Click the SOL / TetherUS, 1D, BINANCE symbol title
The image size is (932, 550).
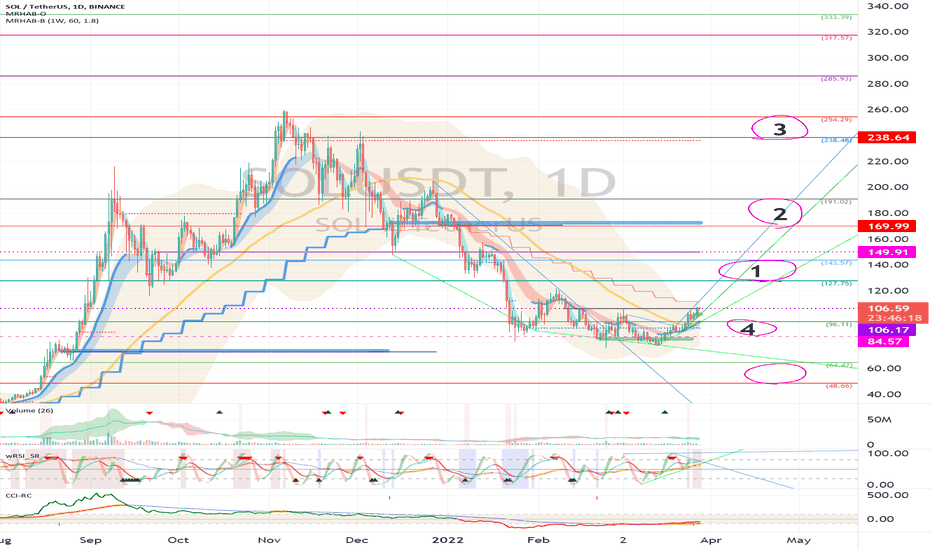tap(65, 7)
